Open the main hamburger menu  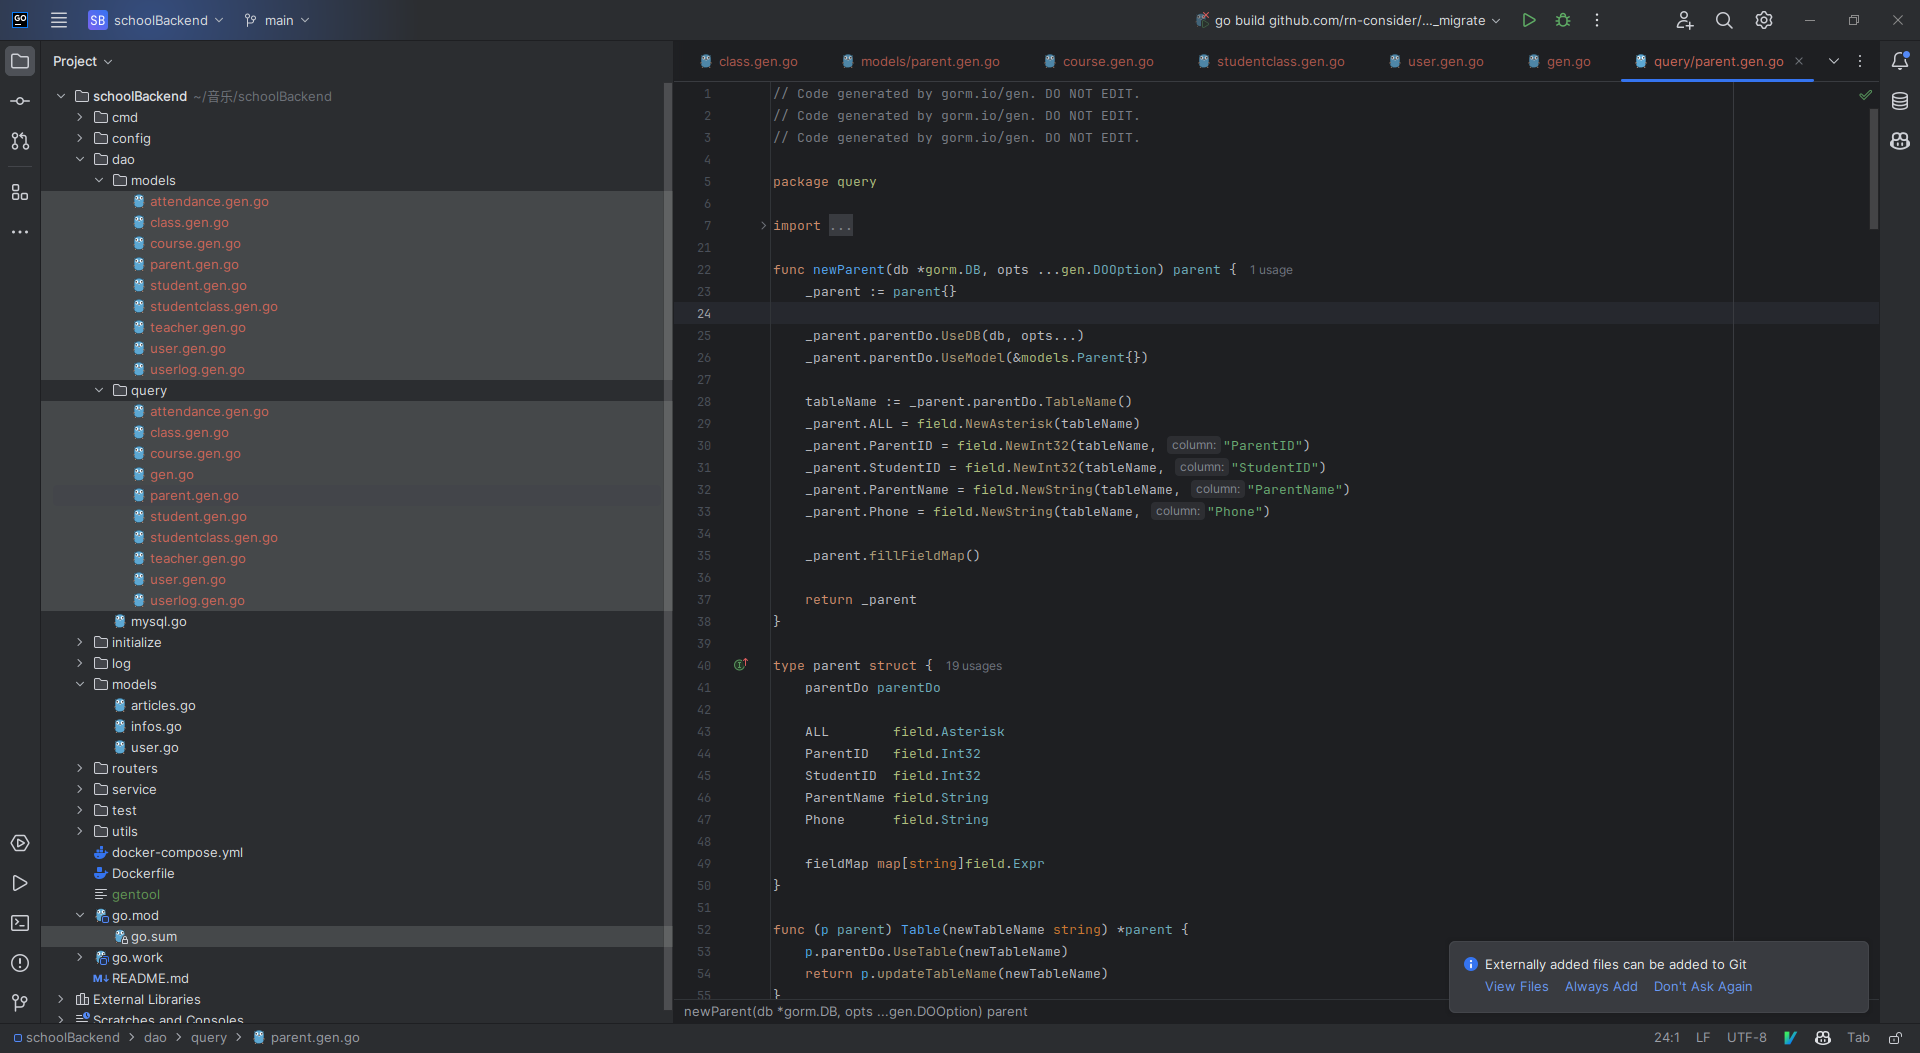tap(59, 20)
